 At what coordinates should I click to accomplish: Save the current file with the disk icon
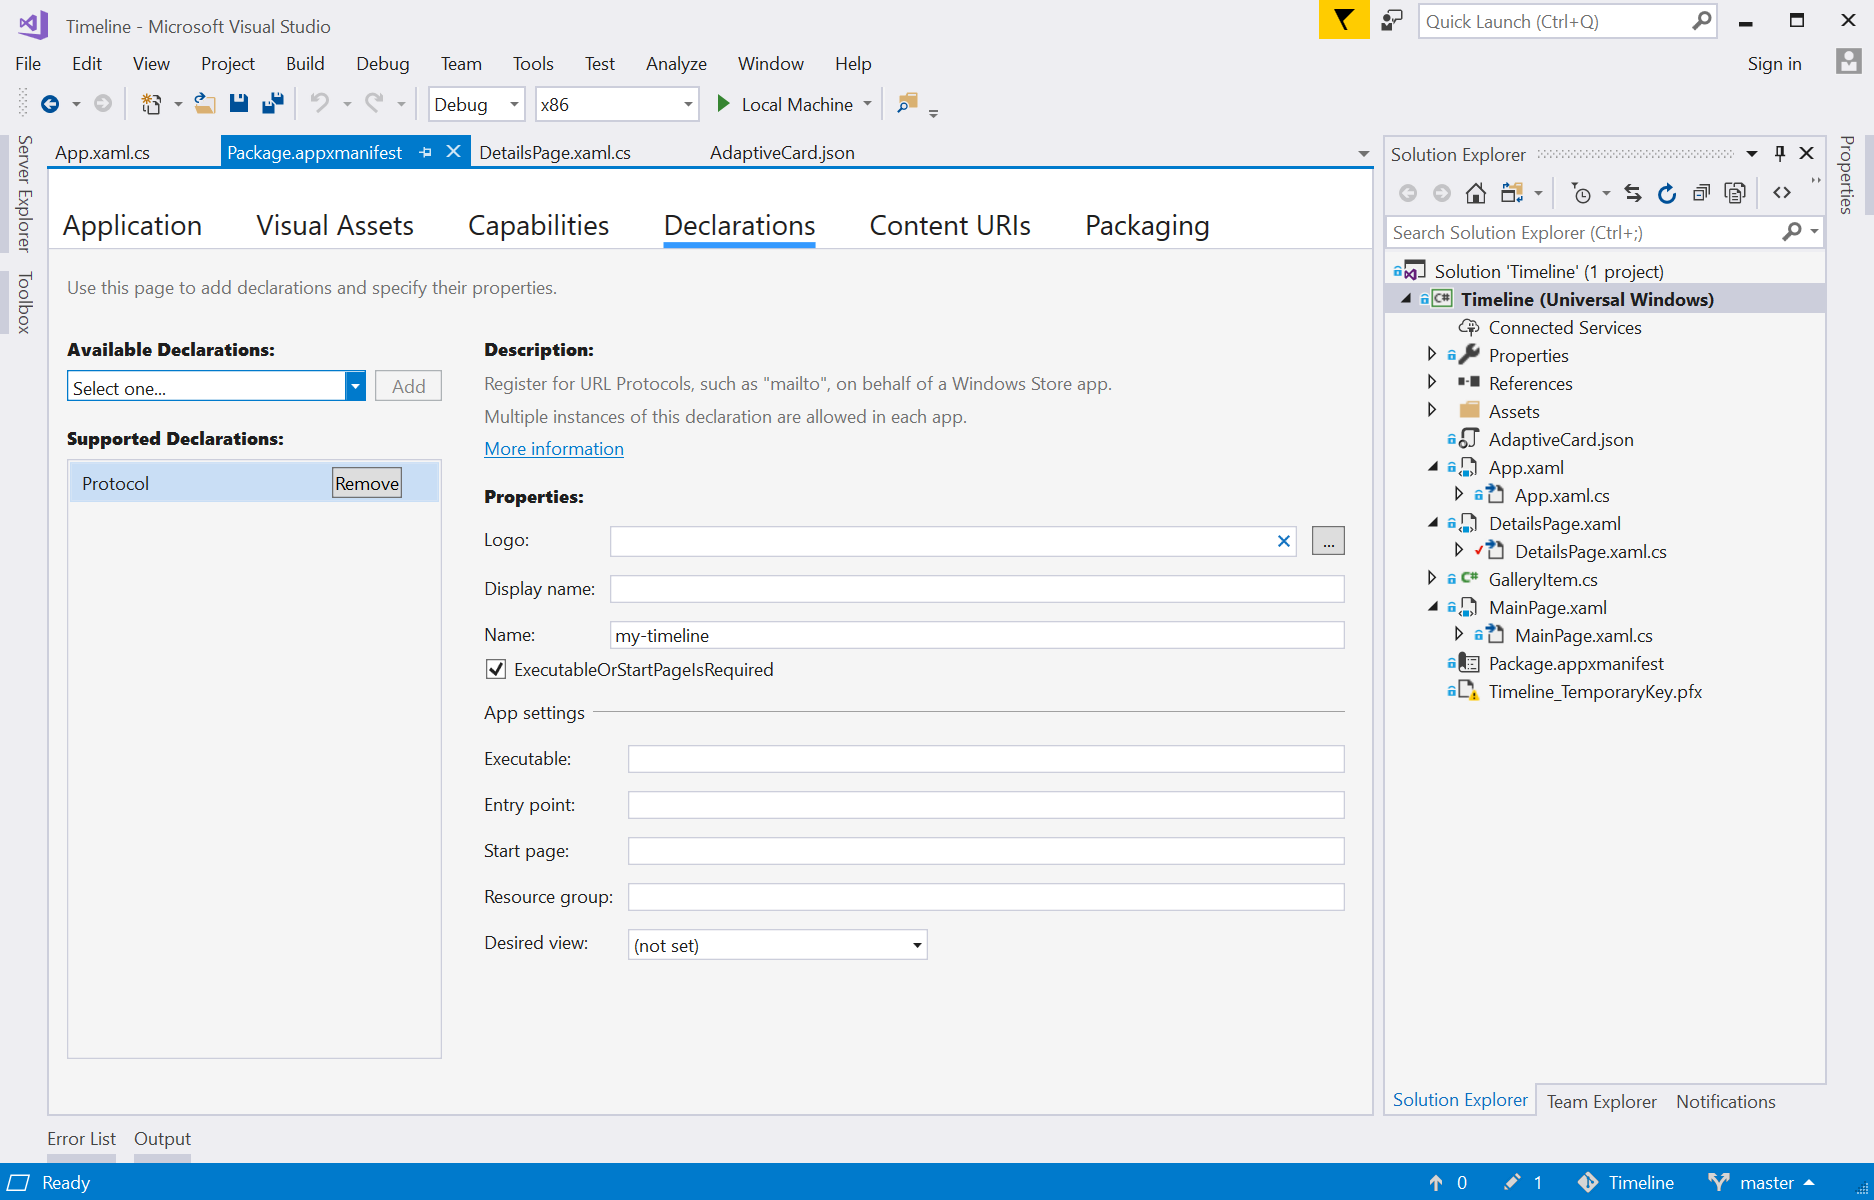(239, 104)
